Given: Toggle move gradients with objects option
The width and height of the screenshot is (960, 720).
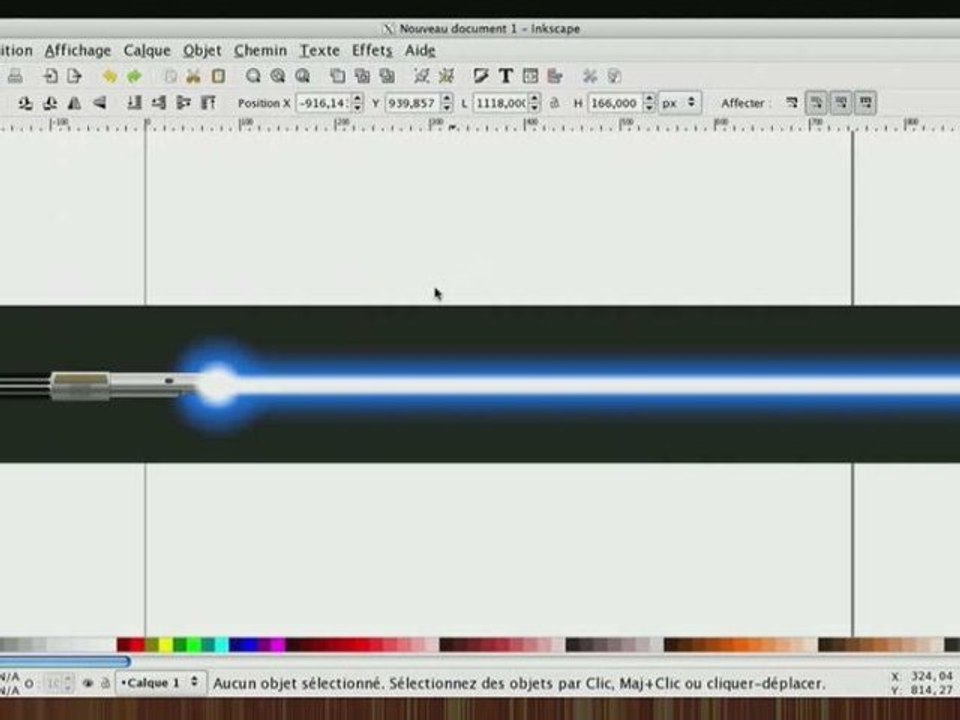Looking at the screenshot, I should click(841, 103).
